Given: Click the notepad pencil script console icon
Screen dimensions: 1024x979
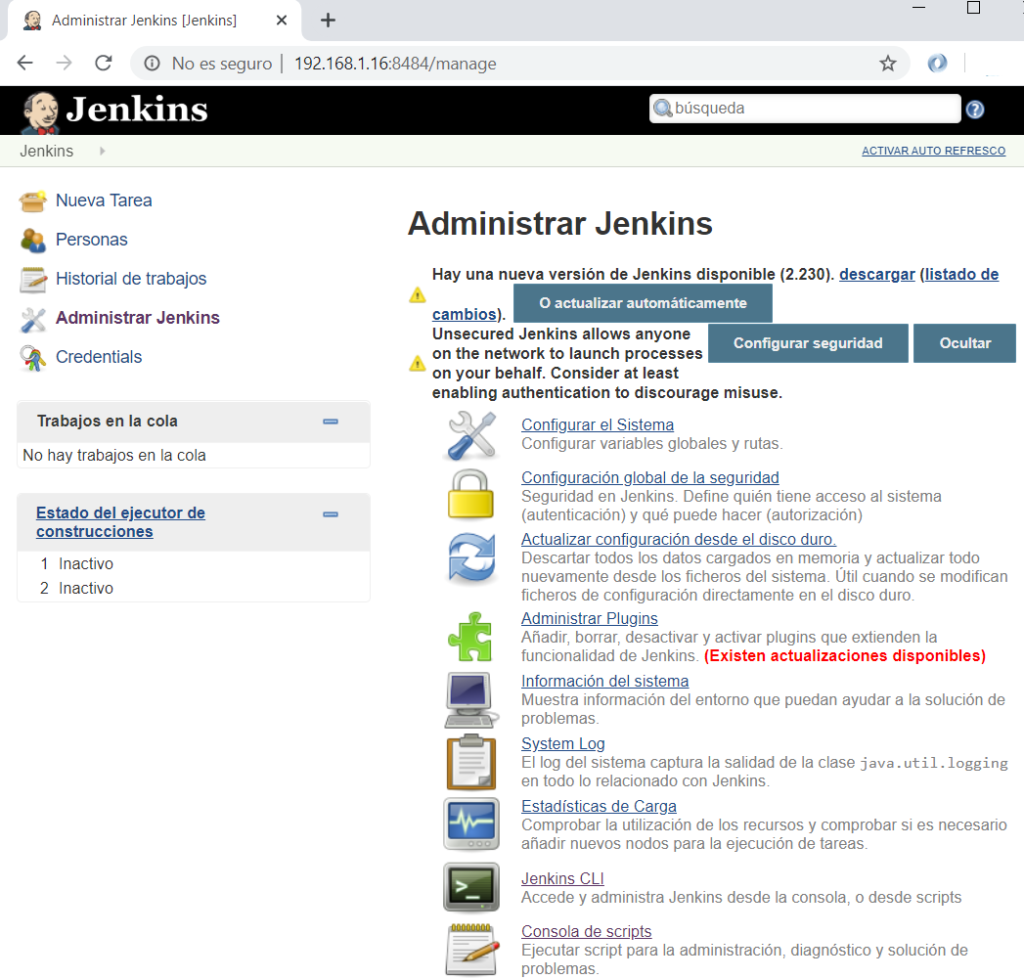Looking at the screenshot, I should [473, 949].
